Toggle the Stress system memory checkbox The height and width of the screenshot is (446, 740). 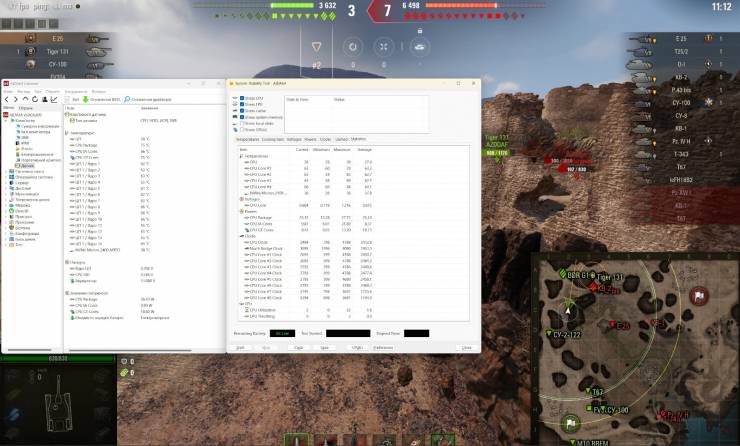click(242, 117)
